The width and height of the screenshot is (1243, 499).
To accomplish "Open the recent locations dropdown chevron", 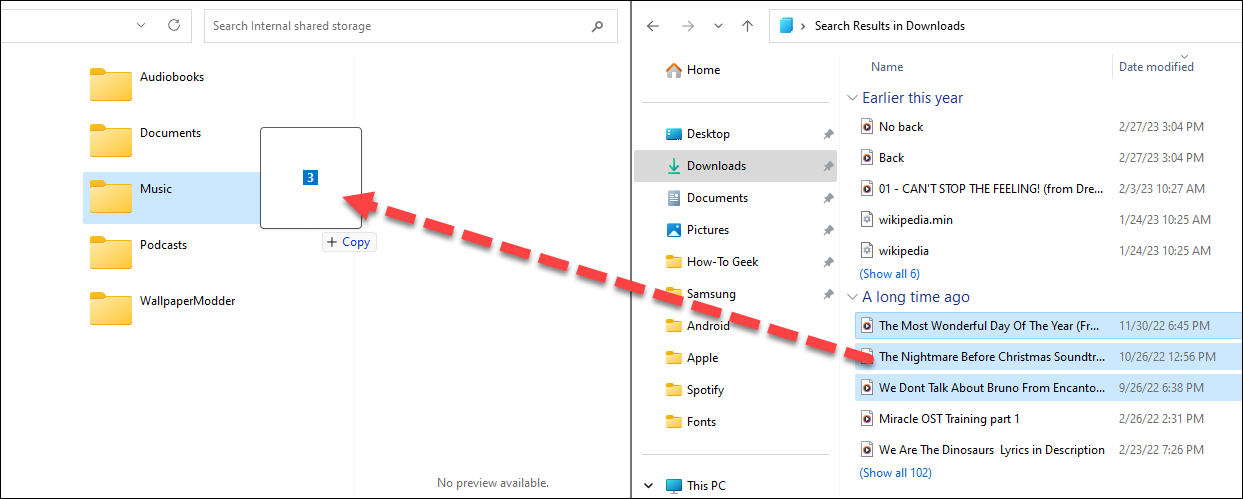I will tap(718, 26).
